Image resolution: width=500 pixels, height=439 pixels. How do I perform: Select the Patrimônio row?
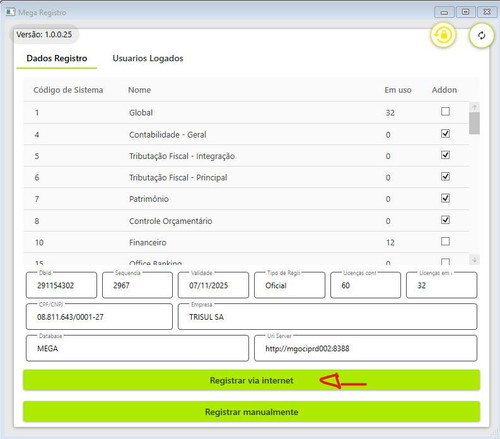pos(246,199)
